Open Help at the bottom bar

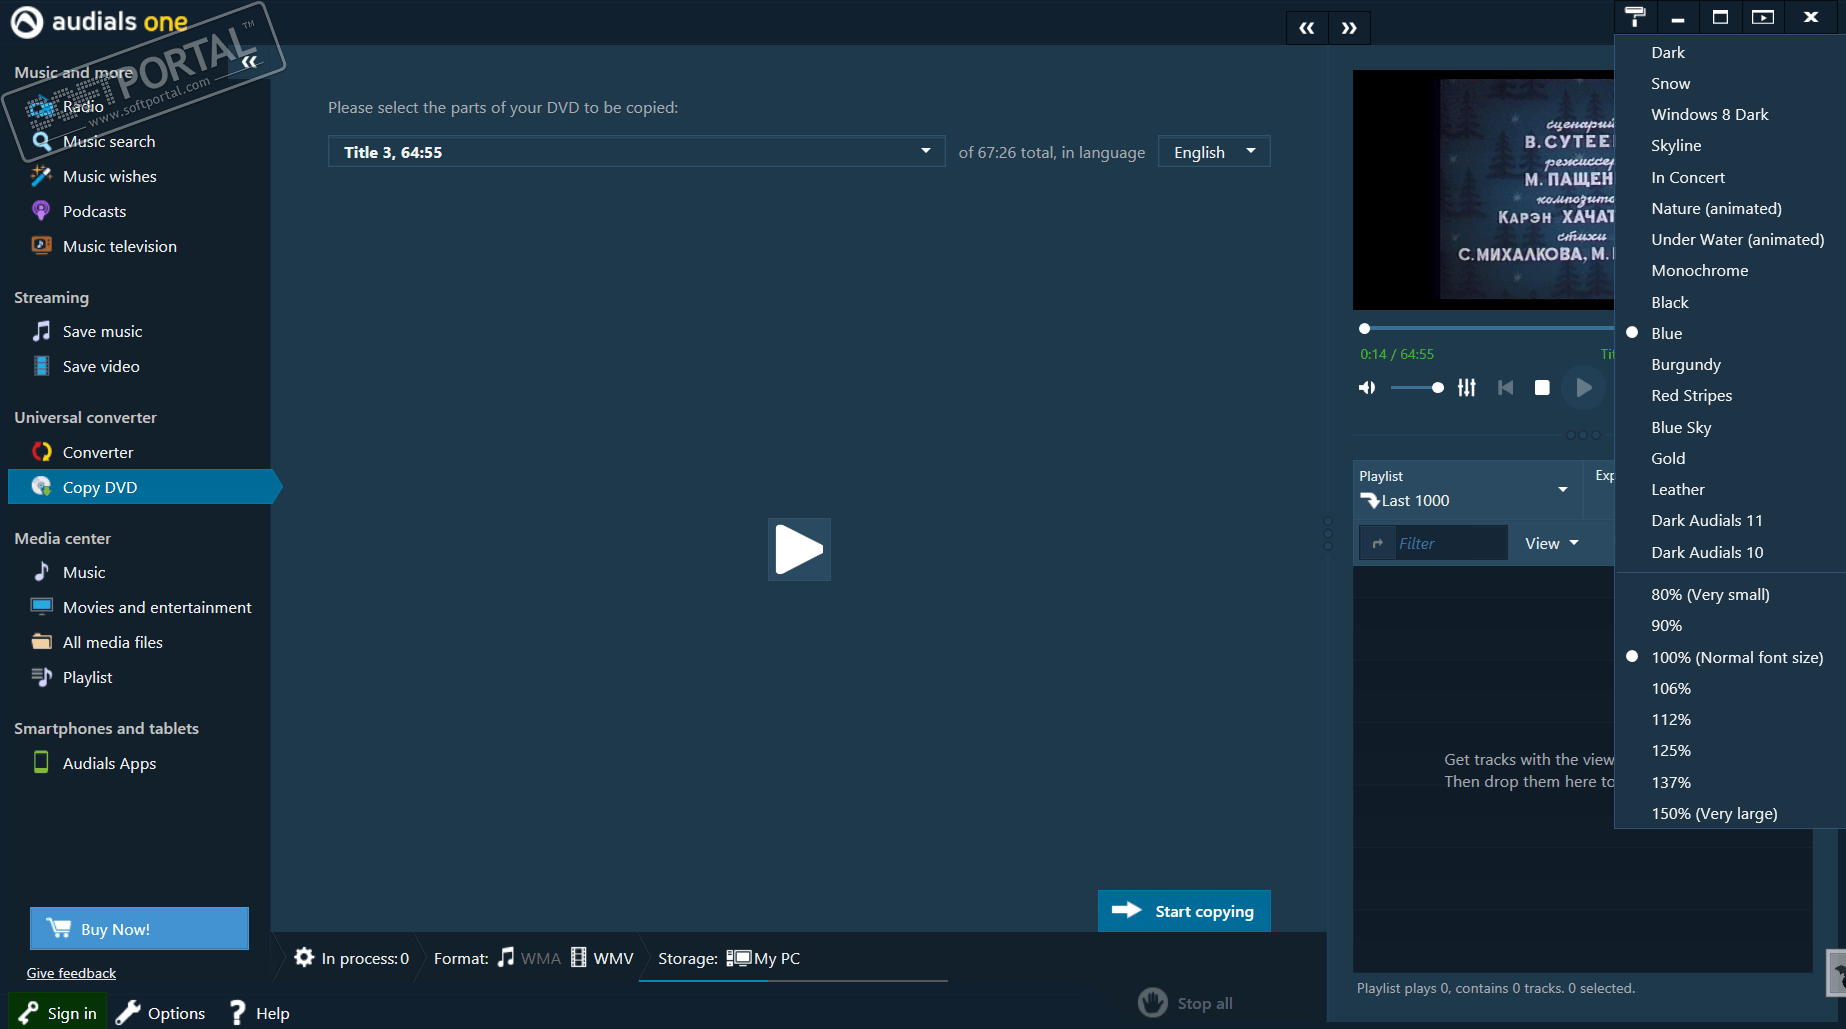[x=259, y=1013]
